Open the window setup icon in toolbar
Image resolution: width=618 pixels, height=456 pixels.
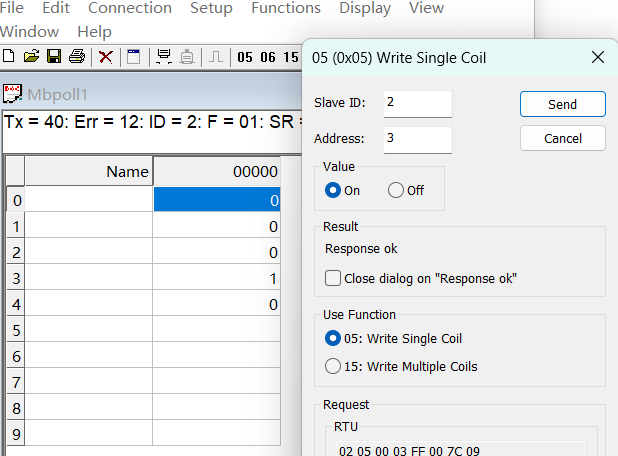(x=134, y=57)
